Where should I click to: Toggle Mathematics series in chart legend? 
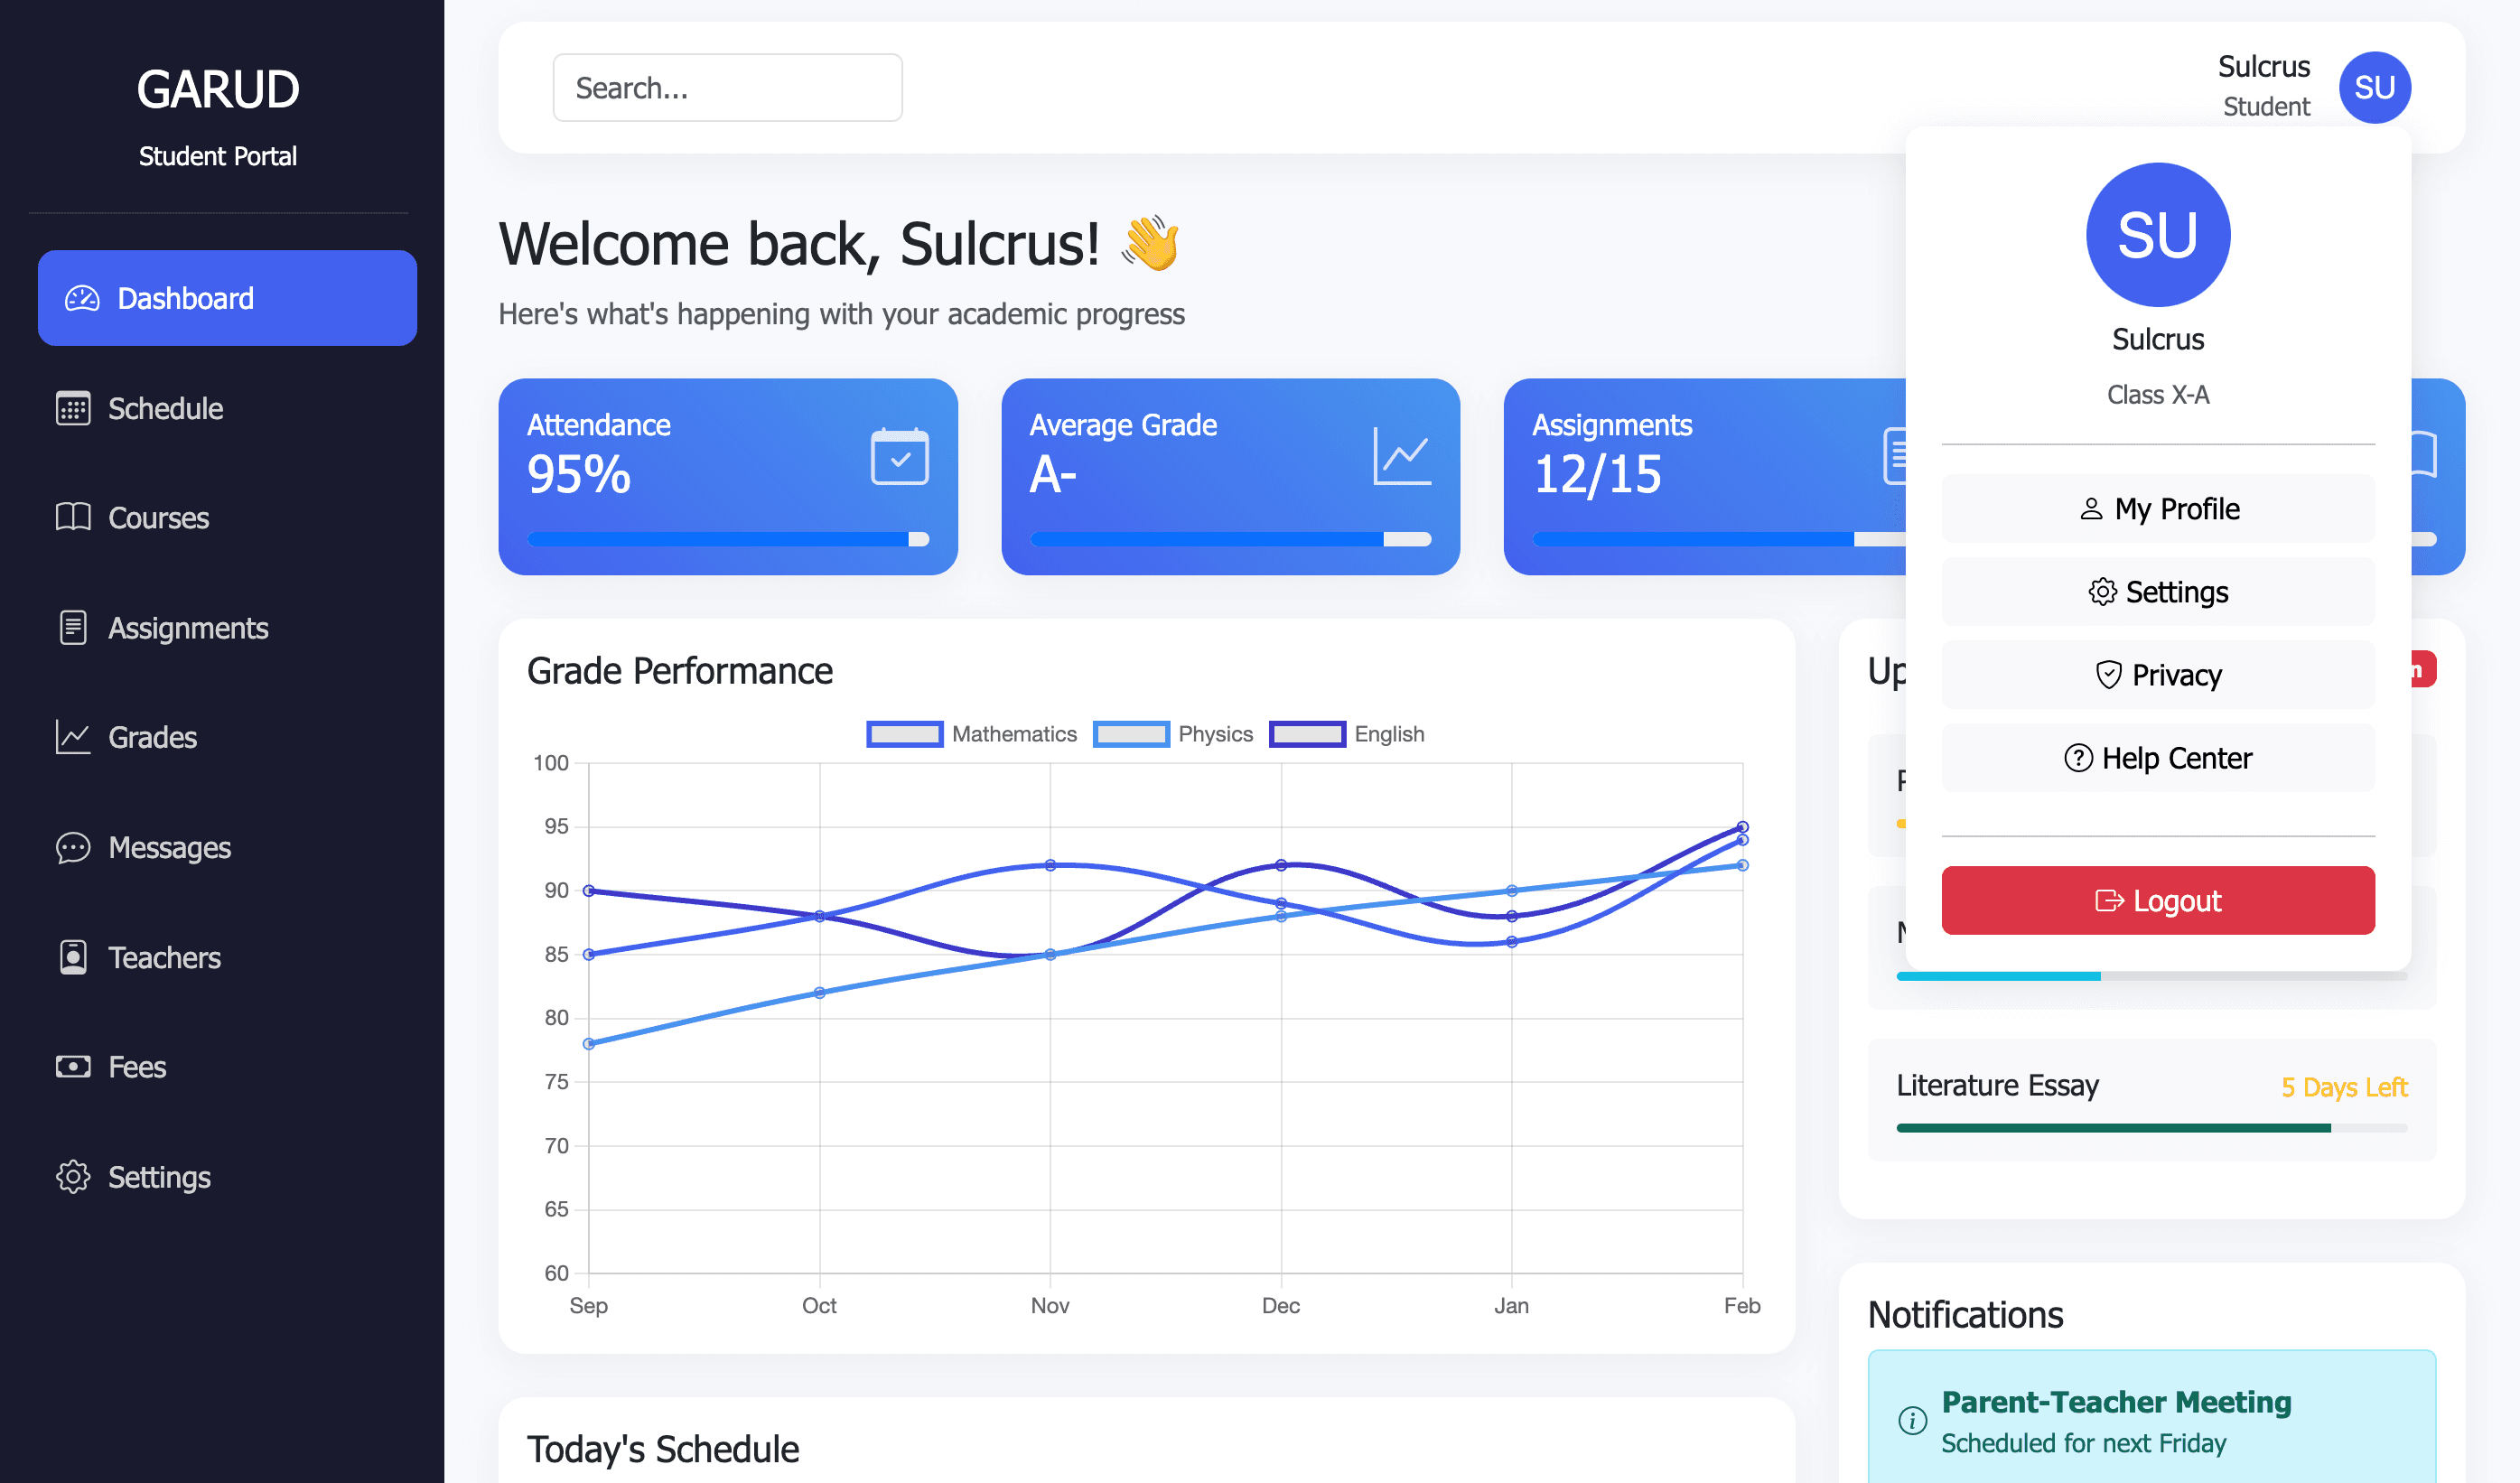tap(971, 734)
